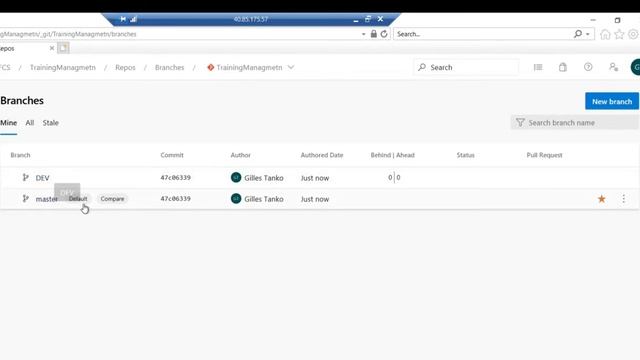Open a new browser tab
The width and height of the screenshot is (640, 360).
tap(63, 48)
